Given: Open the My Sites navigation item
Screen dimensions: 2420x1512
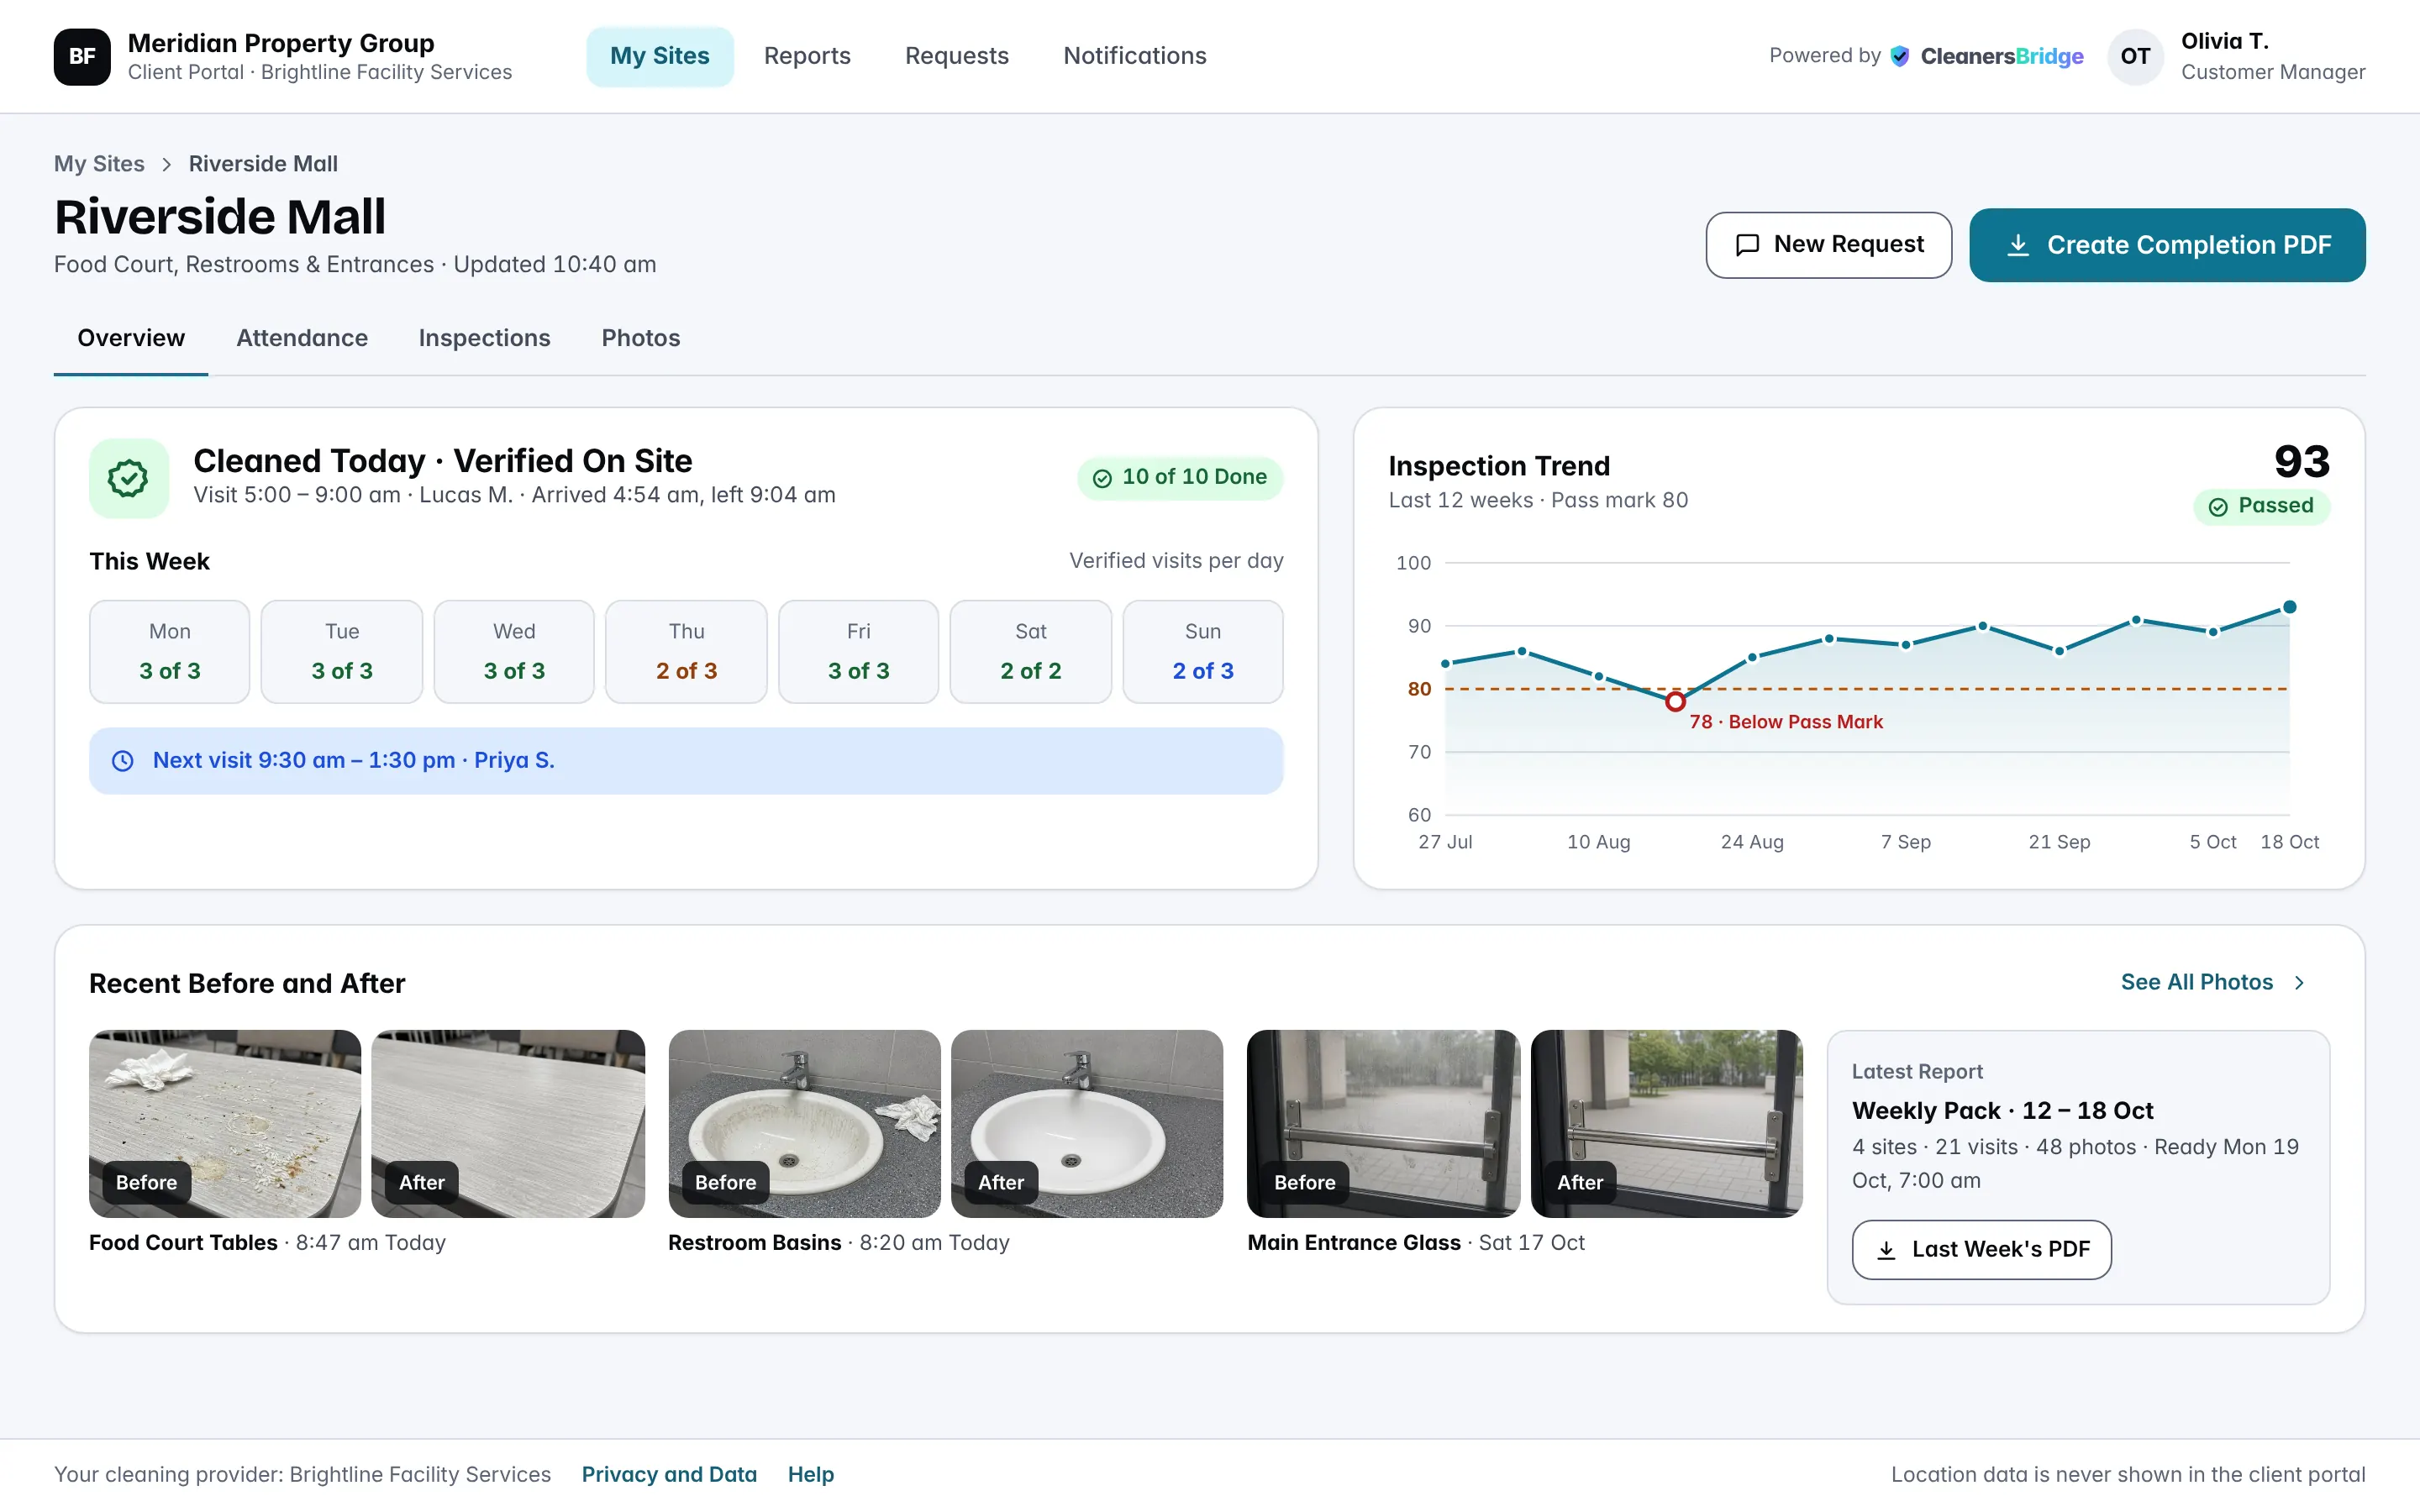Looking at the screenshot, I should pos(660,56).
